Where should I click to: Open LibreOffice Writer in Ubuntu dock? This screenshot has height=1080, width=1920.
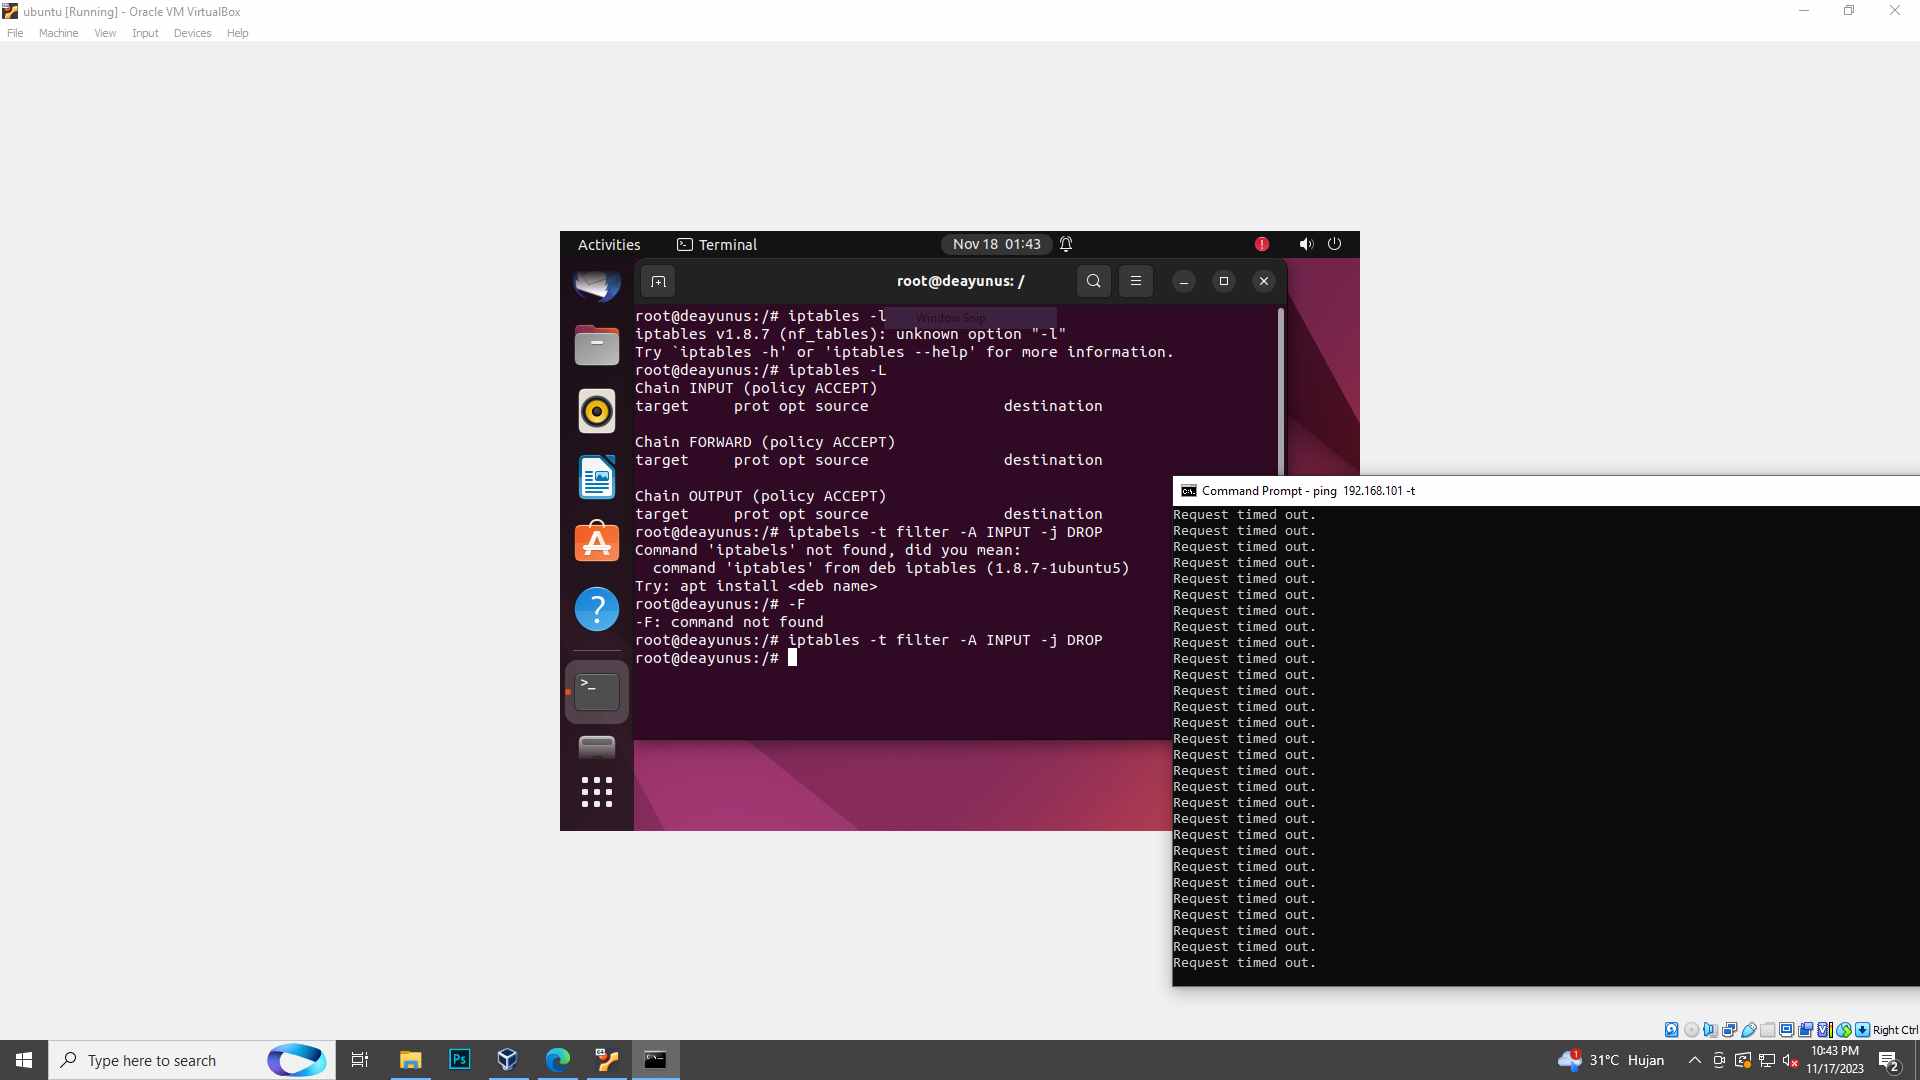(597, 477)
